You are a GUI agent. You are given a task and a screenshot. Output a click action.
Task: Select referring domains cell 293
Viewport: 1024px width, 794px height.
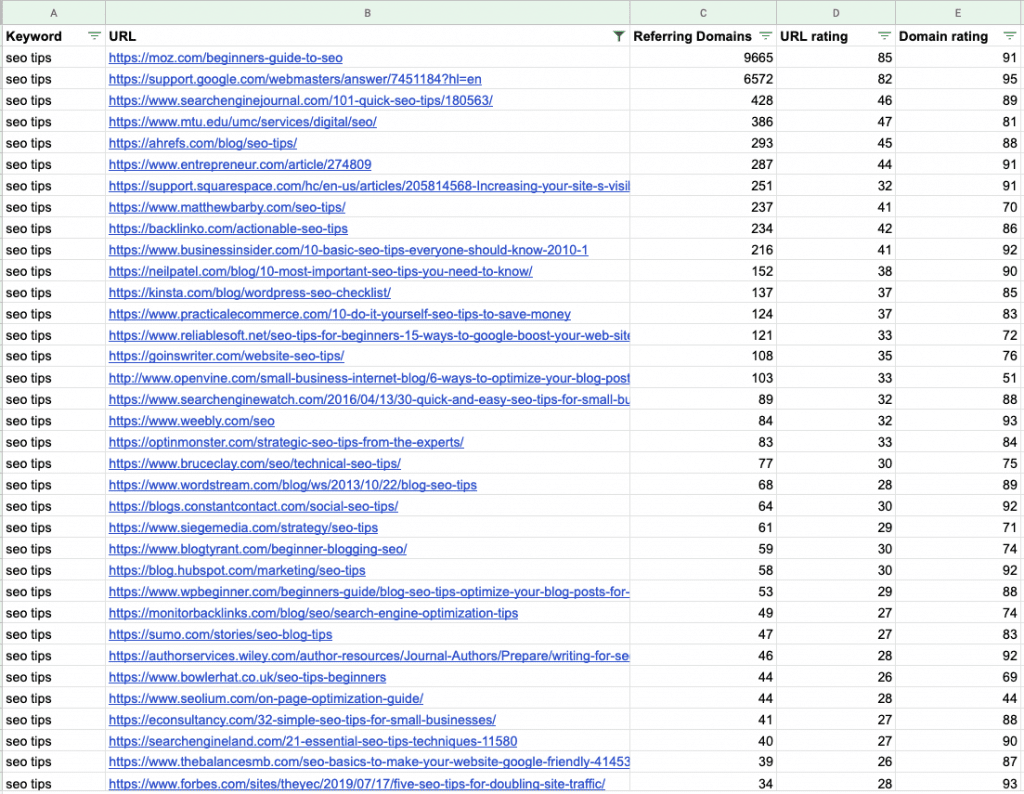coord(703,143)
